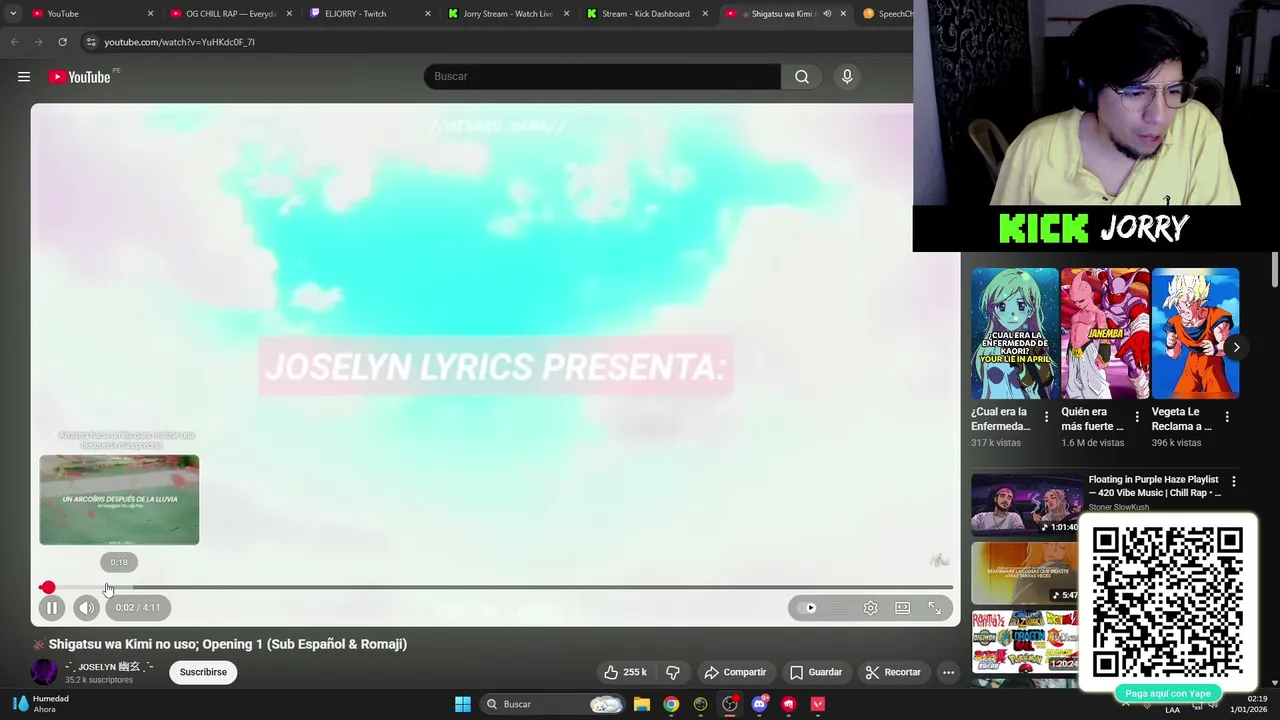Viewport: 1280px width, 720px height.
Task: Open the YouTube guide hamburger menu
Action: point(24,77)
